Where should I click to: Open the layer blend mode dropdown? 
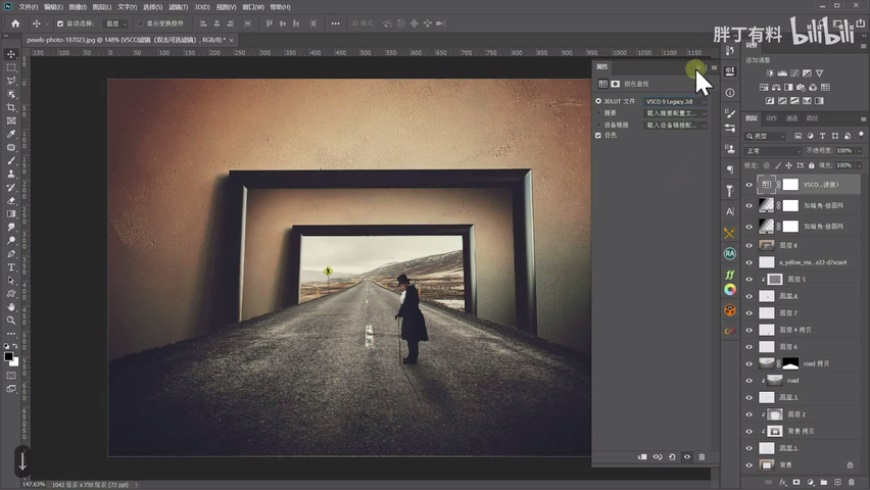(x=772, y=150)
